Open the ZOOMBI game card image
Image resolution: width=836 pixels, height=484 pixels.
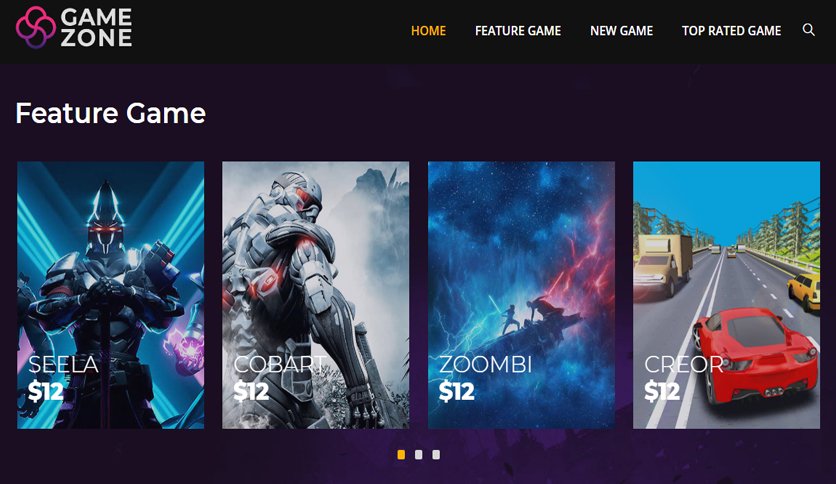(521, 295)
